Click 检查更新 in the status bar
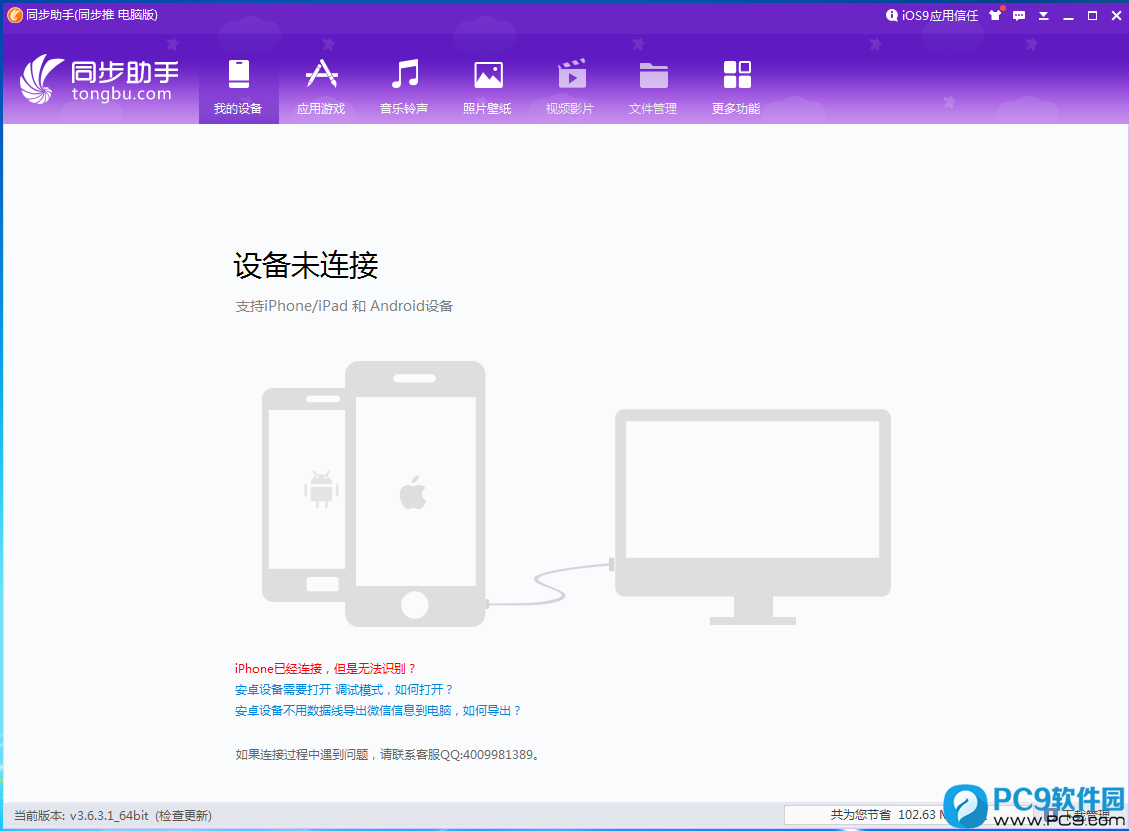This screenshot has height=831, width=1129. tap(184, 816)
